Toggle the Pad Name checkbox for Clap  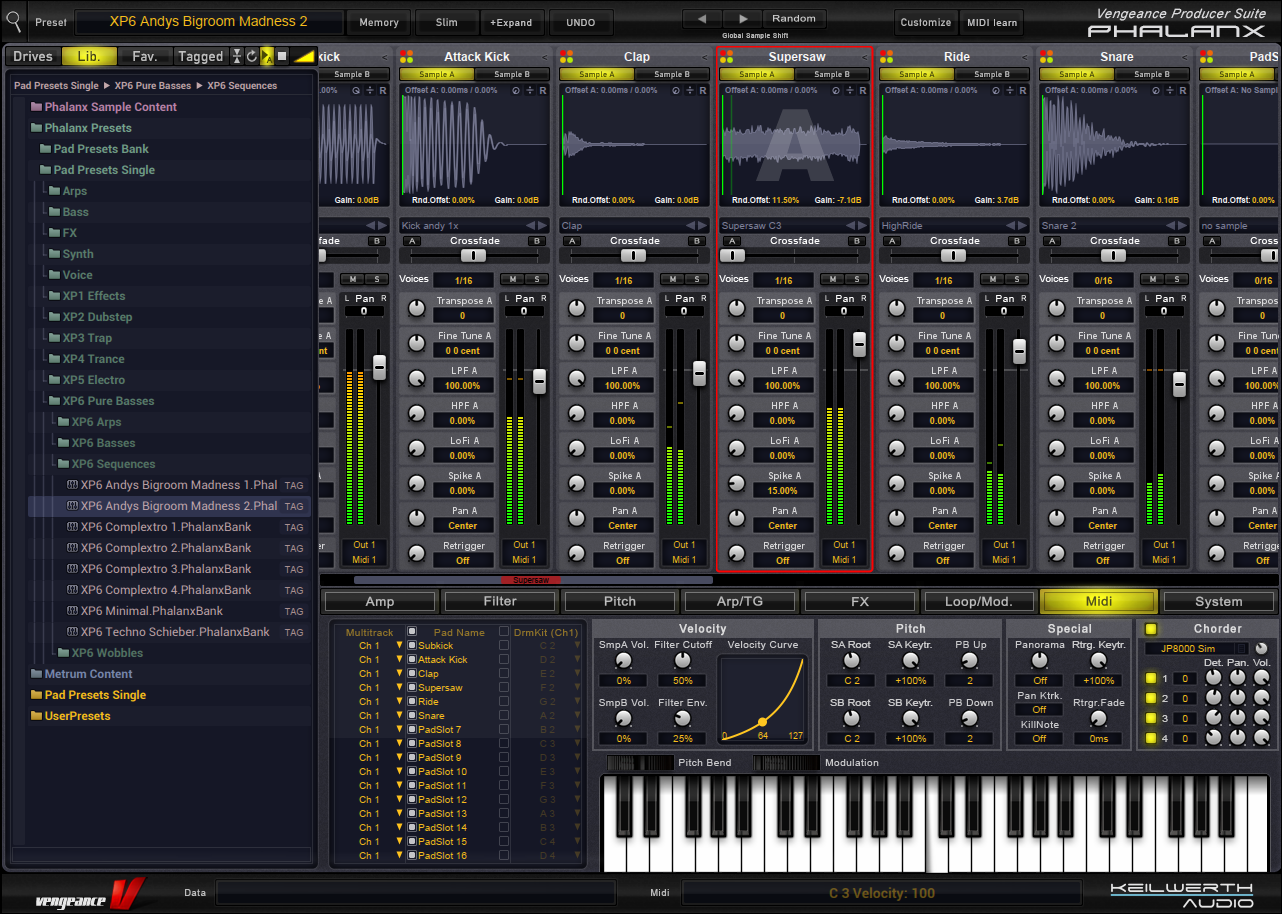(x=411, y=674)
